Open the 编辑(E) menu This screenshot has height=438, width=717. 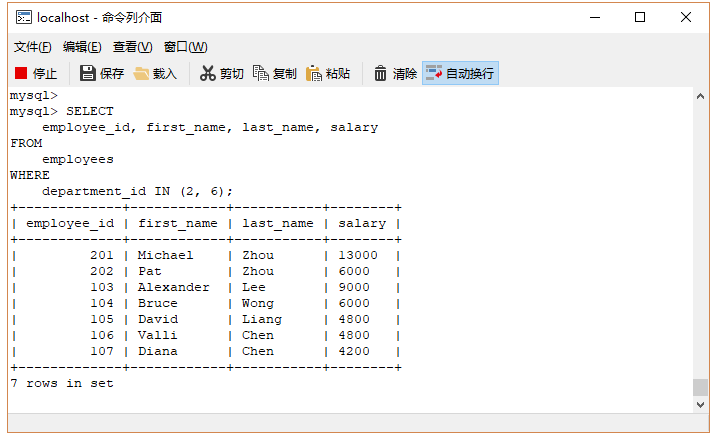(x=82, y=47)
